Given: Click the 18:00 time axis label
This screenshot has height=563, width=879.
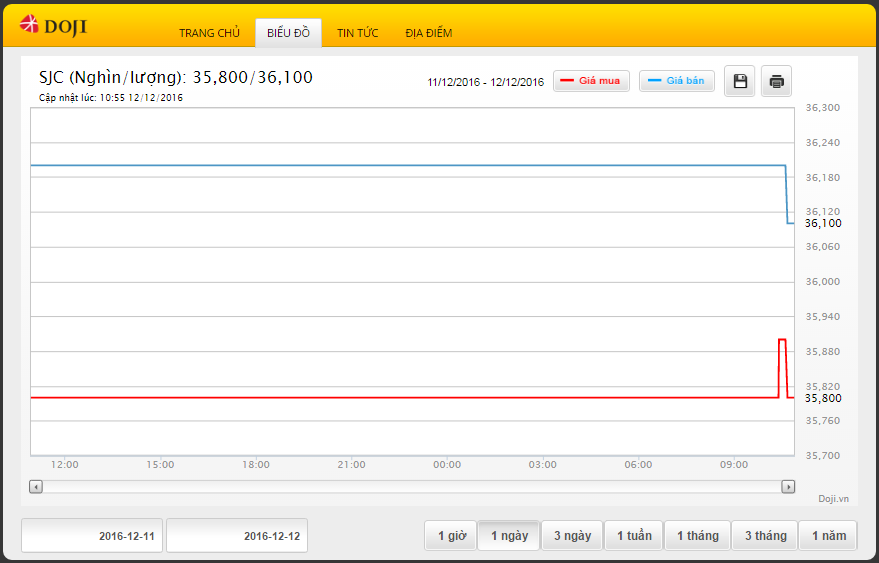Looking at the screenshot, I should (256, 465).
